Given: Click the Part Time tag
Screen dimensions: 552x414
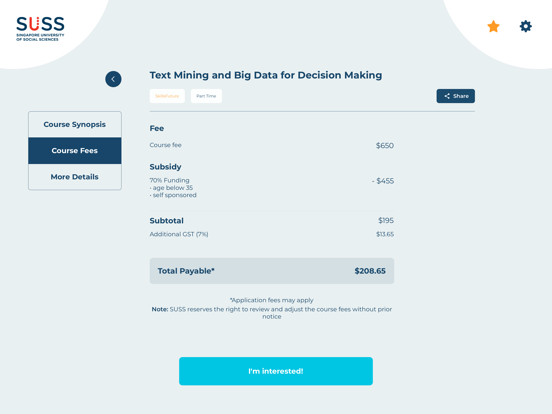Looking at the screenshot, I should tap(206, 96).
